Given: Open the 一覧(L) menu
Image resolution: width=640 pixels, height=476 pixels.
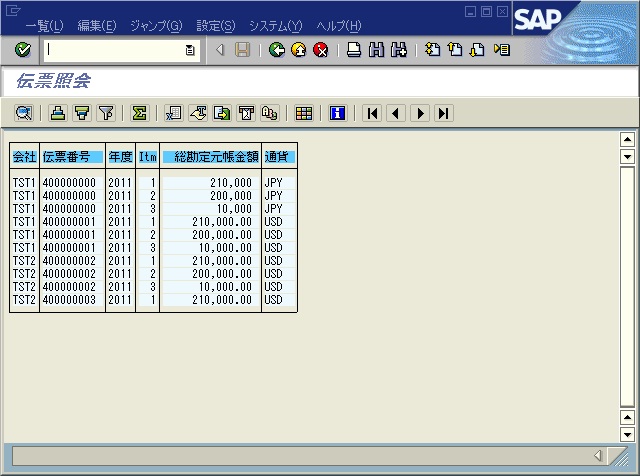Looking at the screenshot, I should click(x=44, y=25).
